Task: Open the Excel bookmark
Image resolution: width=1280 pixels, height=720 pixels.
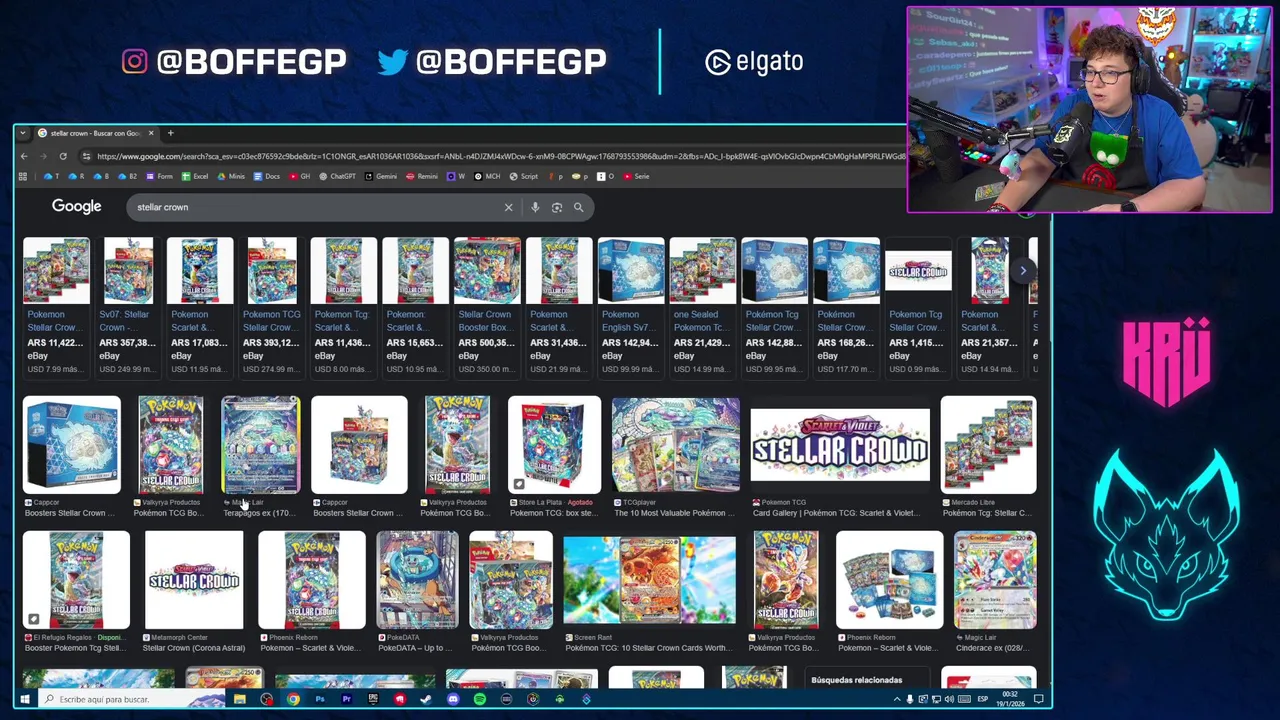Action: 194,176
